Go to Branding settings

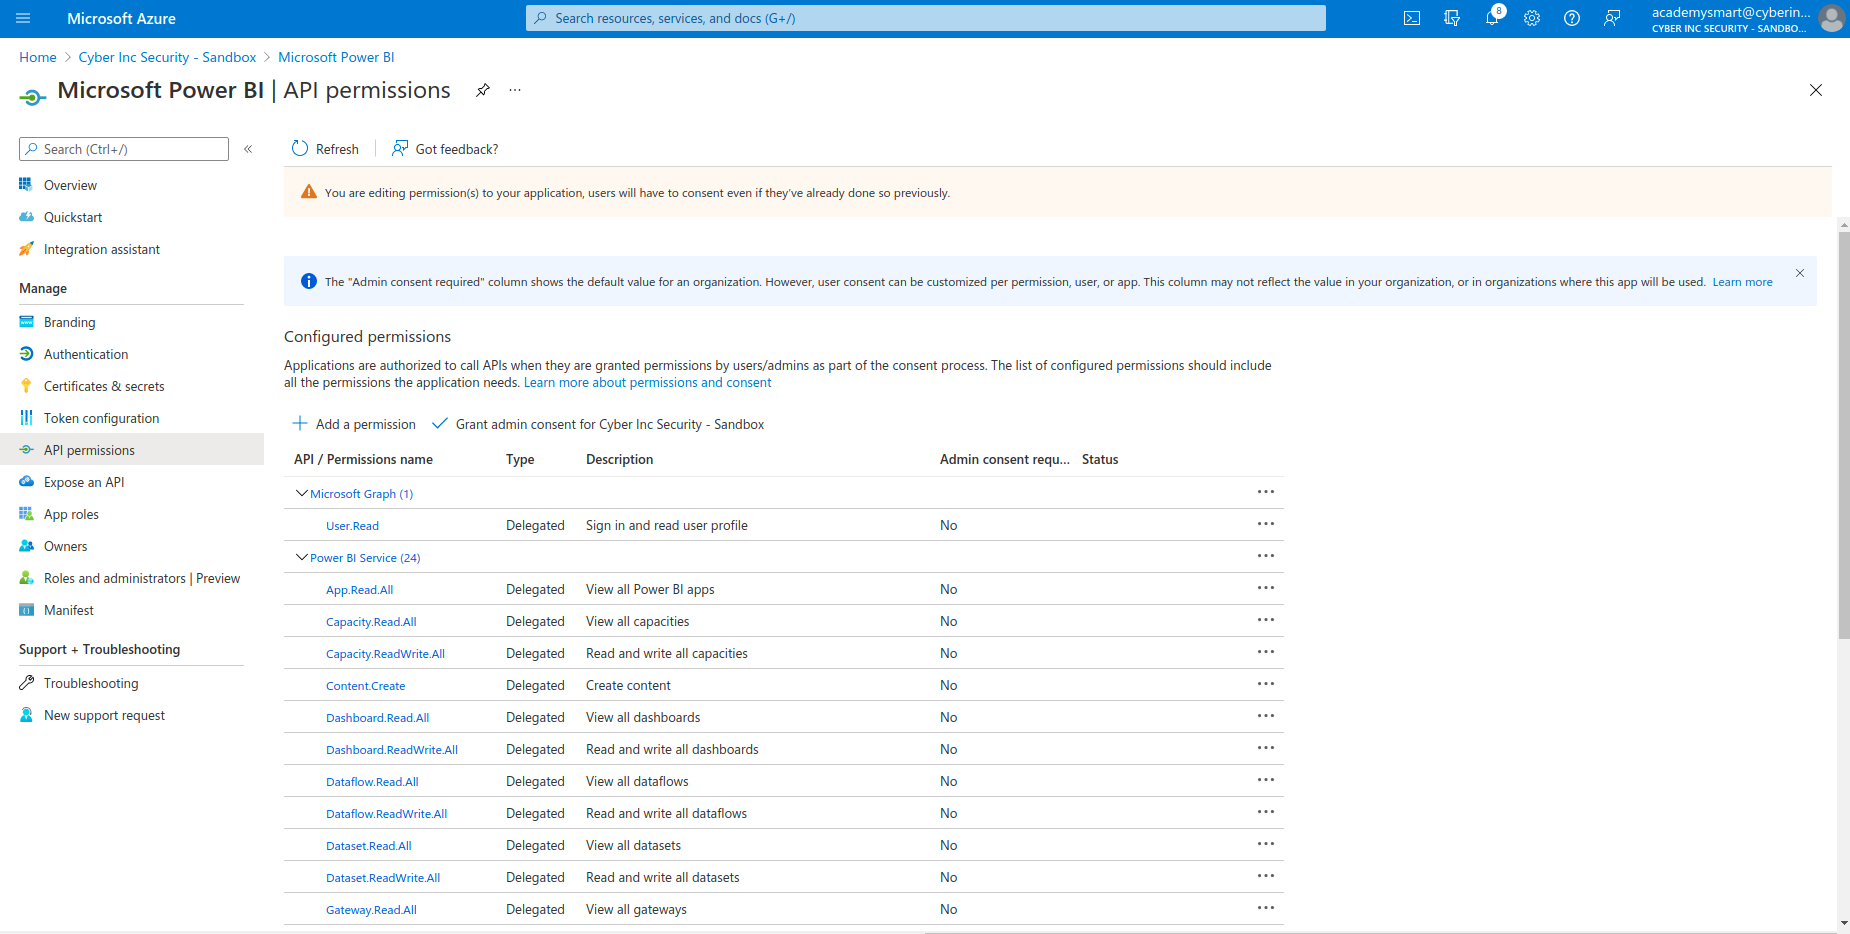point(69,322)
